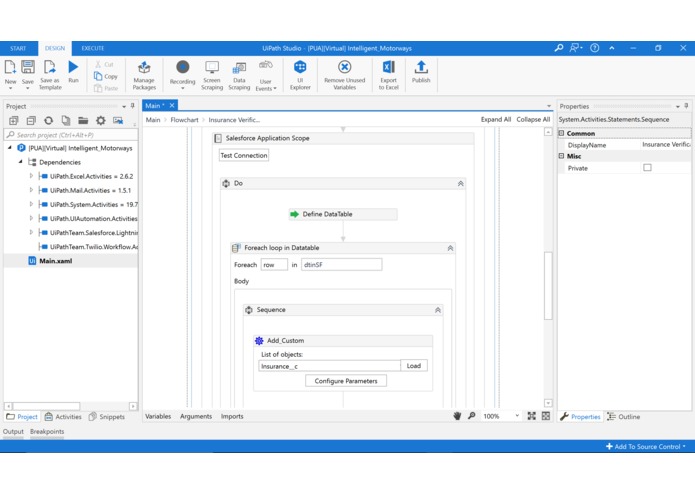Collapse the Misc properties section

pyautogui.click(x=562, y=156)
